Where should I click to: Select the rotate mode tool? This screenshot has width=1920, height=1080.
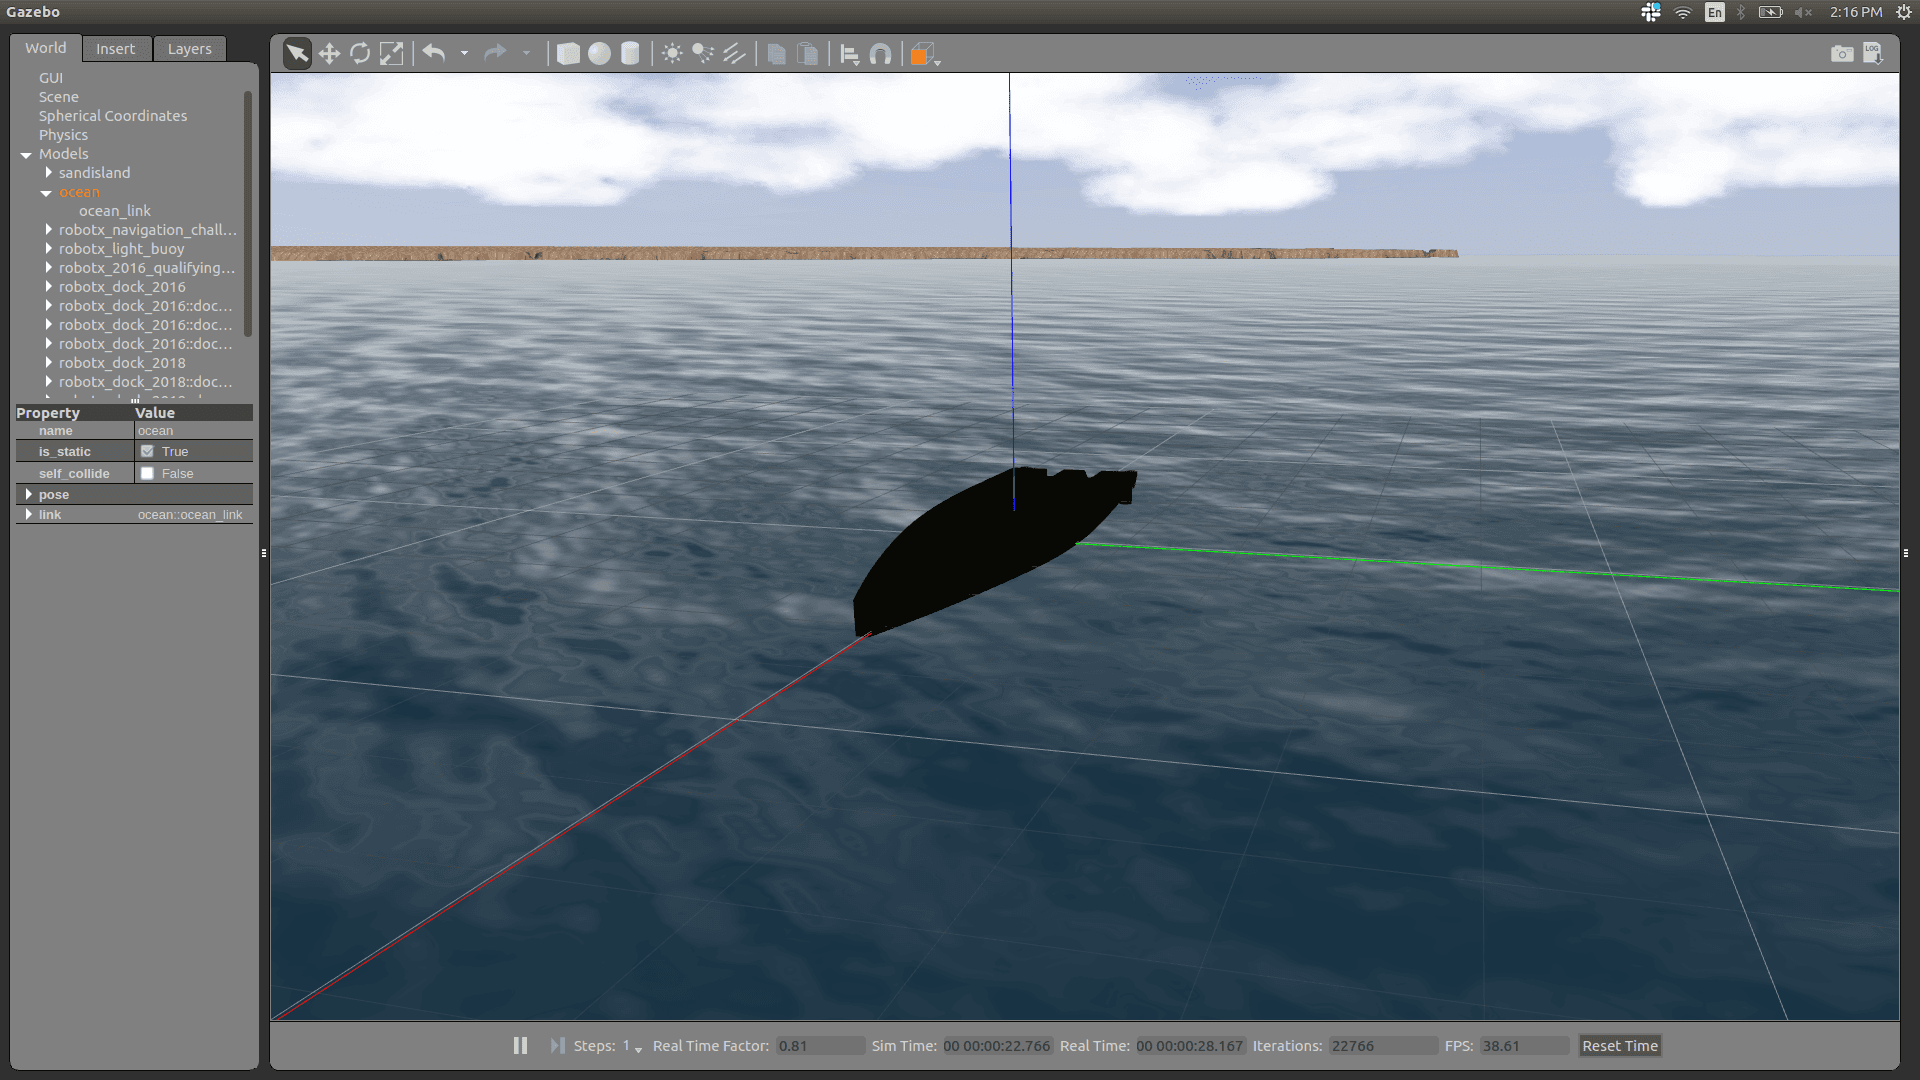pos(360,54)
